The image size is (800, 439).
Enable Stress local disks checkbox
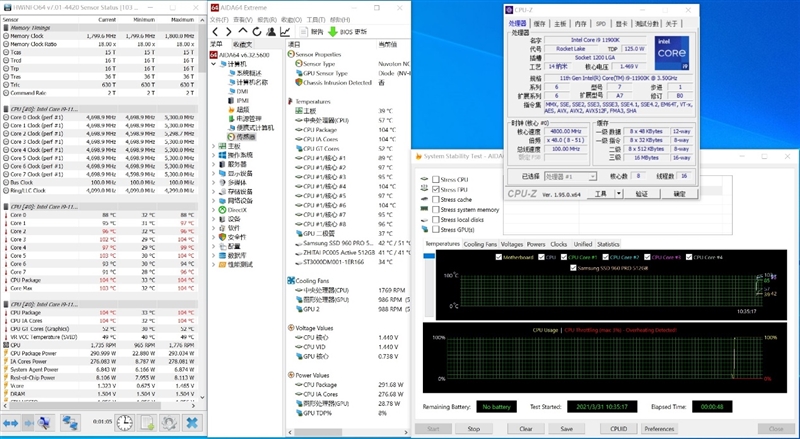436,220
